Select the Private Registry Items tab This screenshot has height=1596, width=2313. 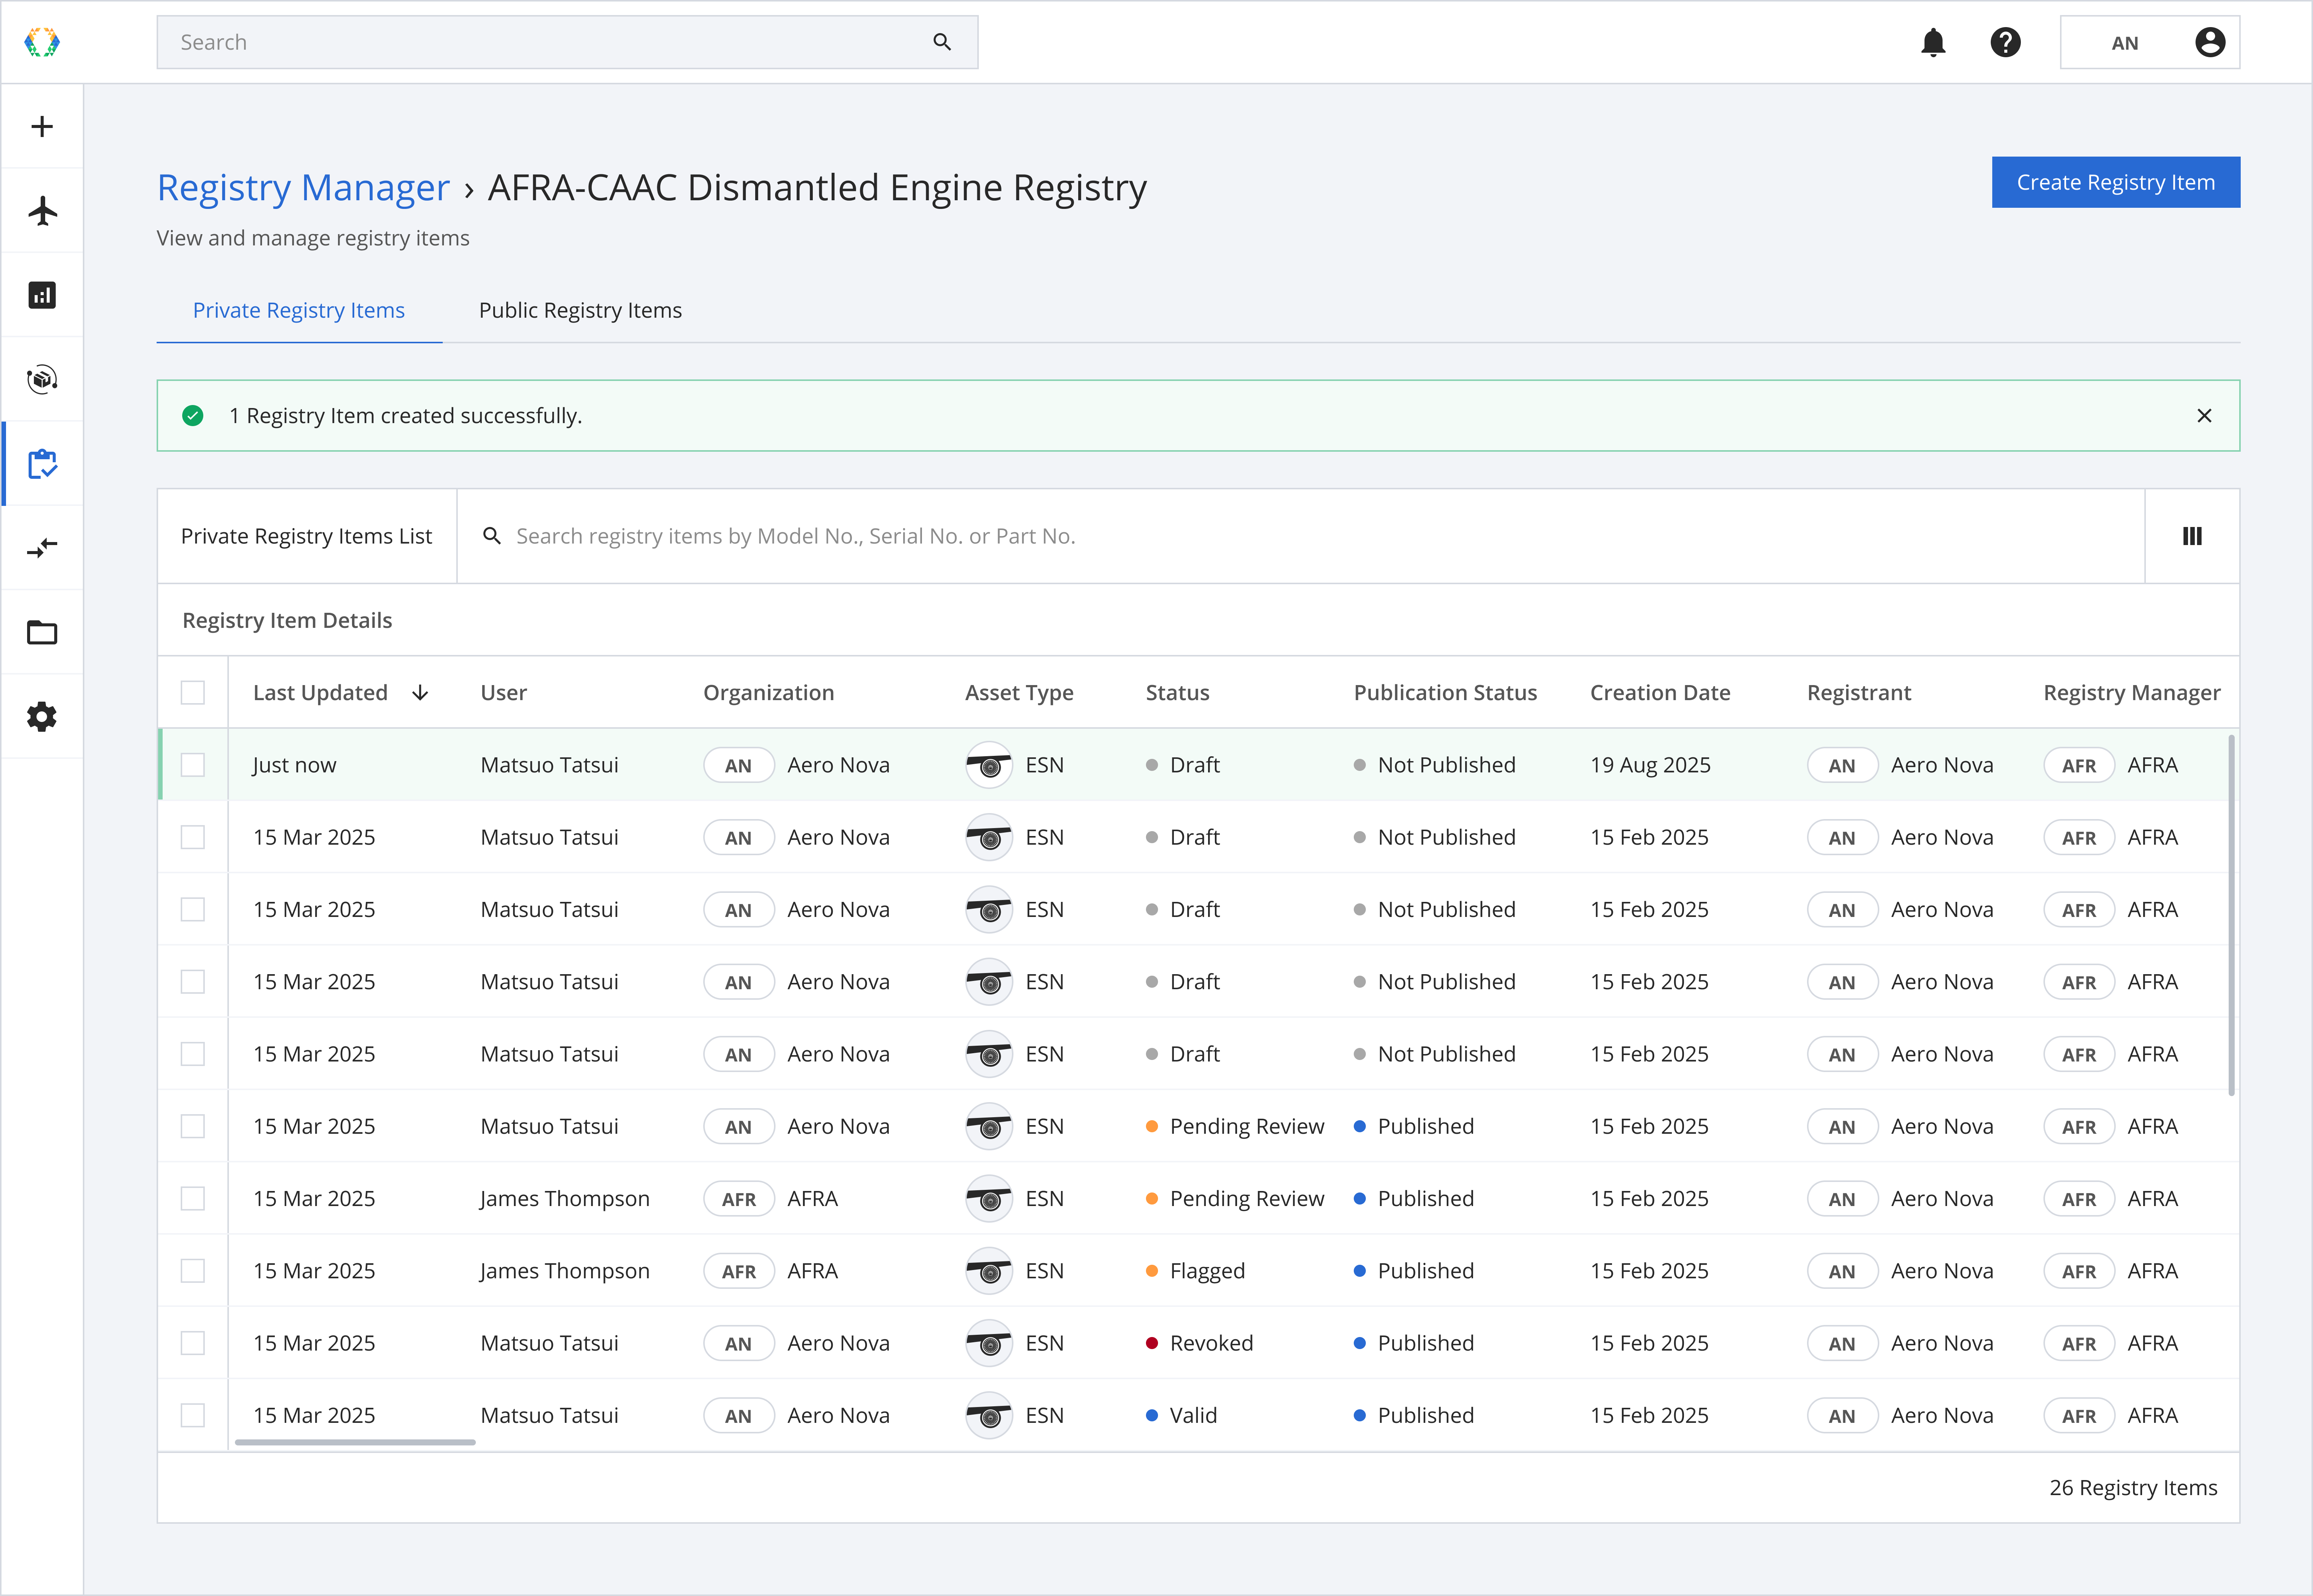298,311
